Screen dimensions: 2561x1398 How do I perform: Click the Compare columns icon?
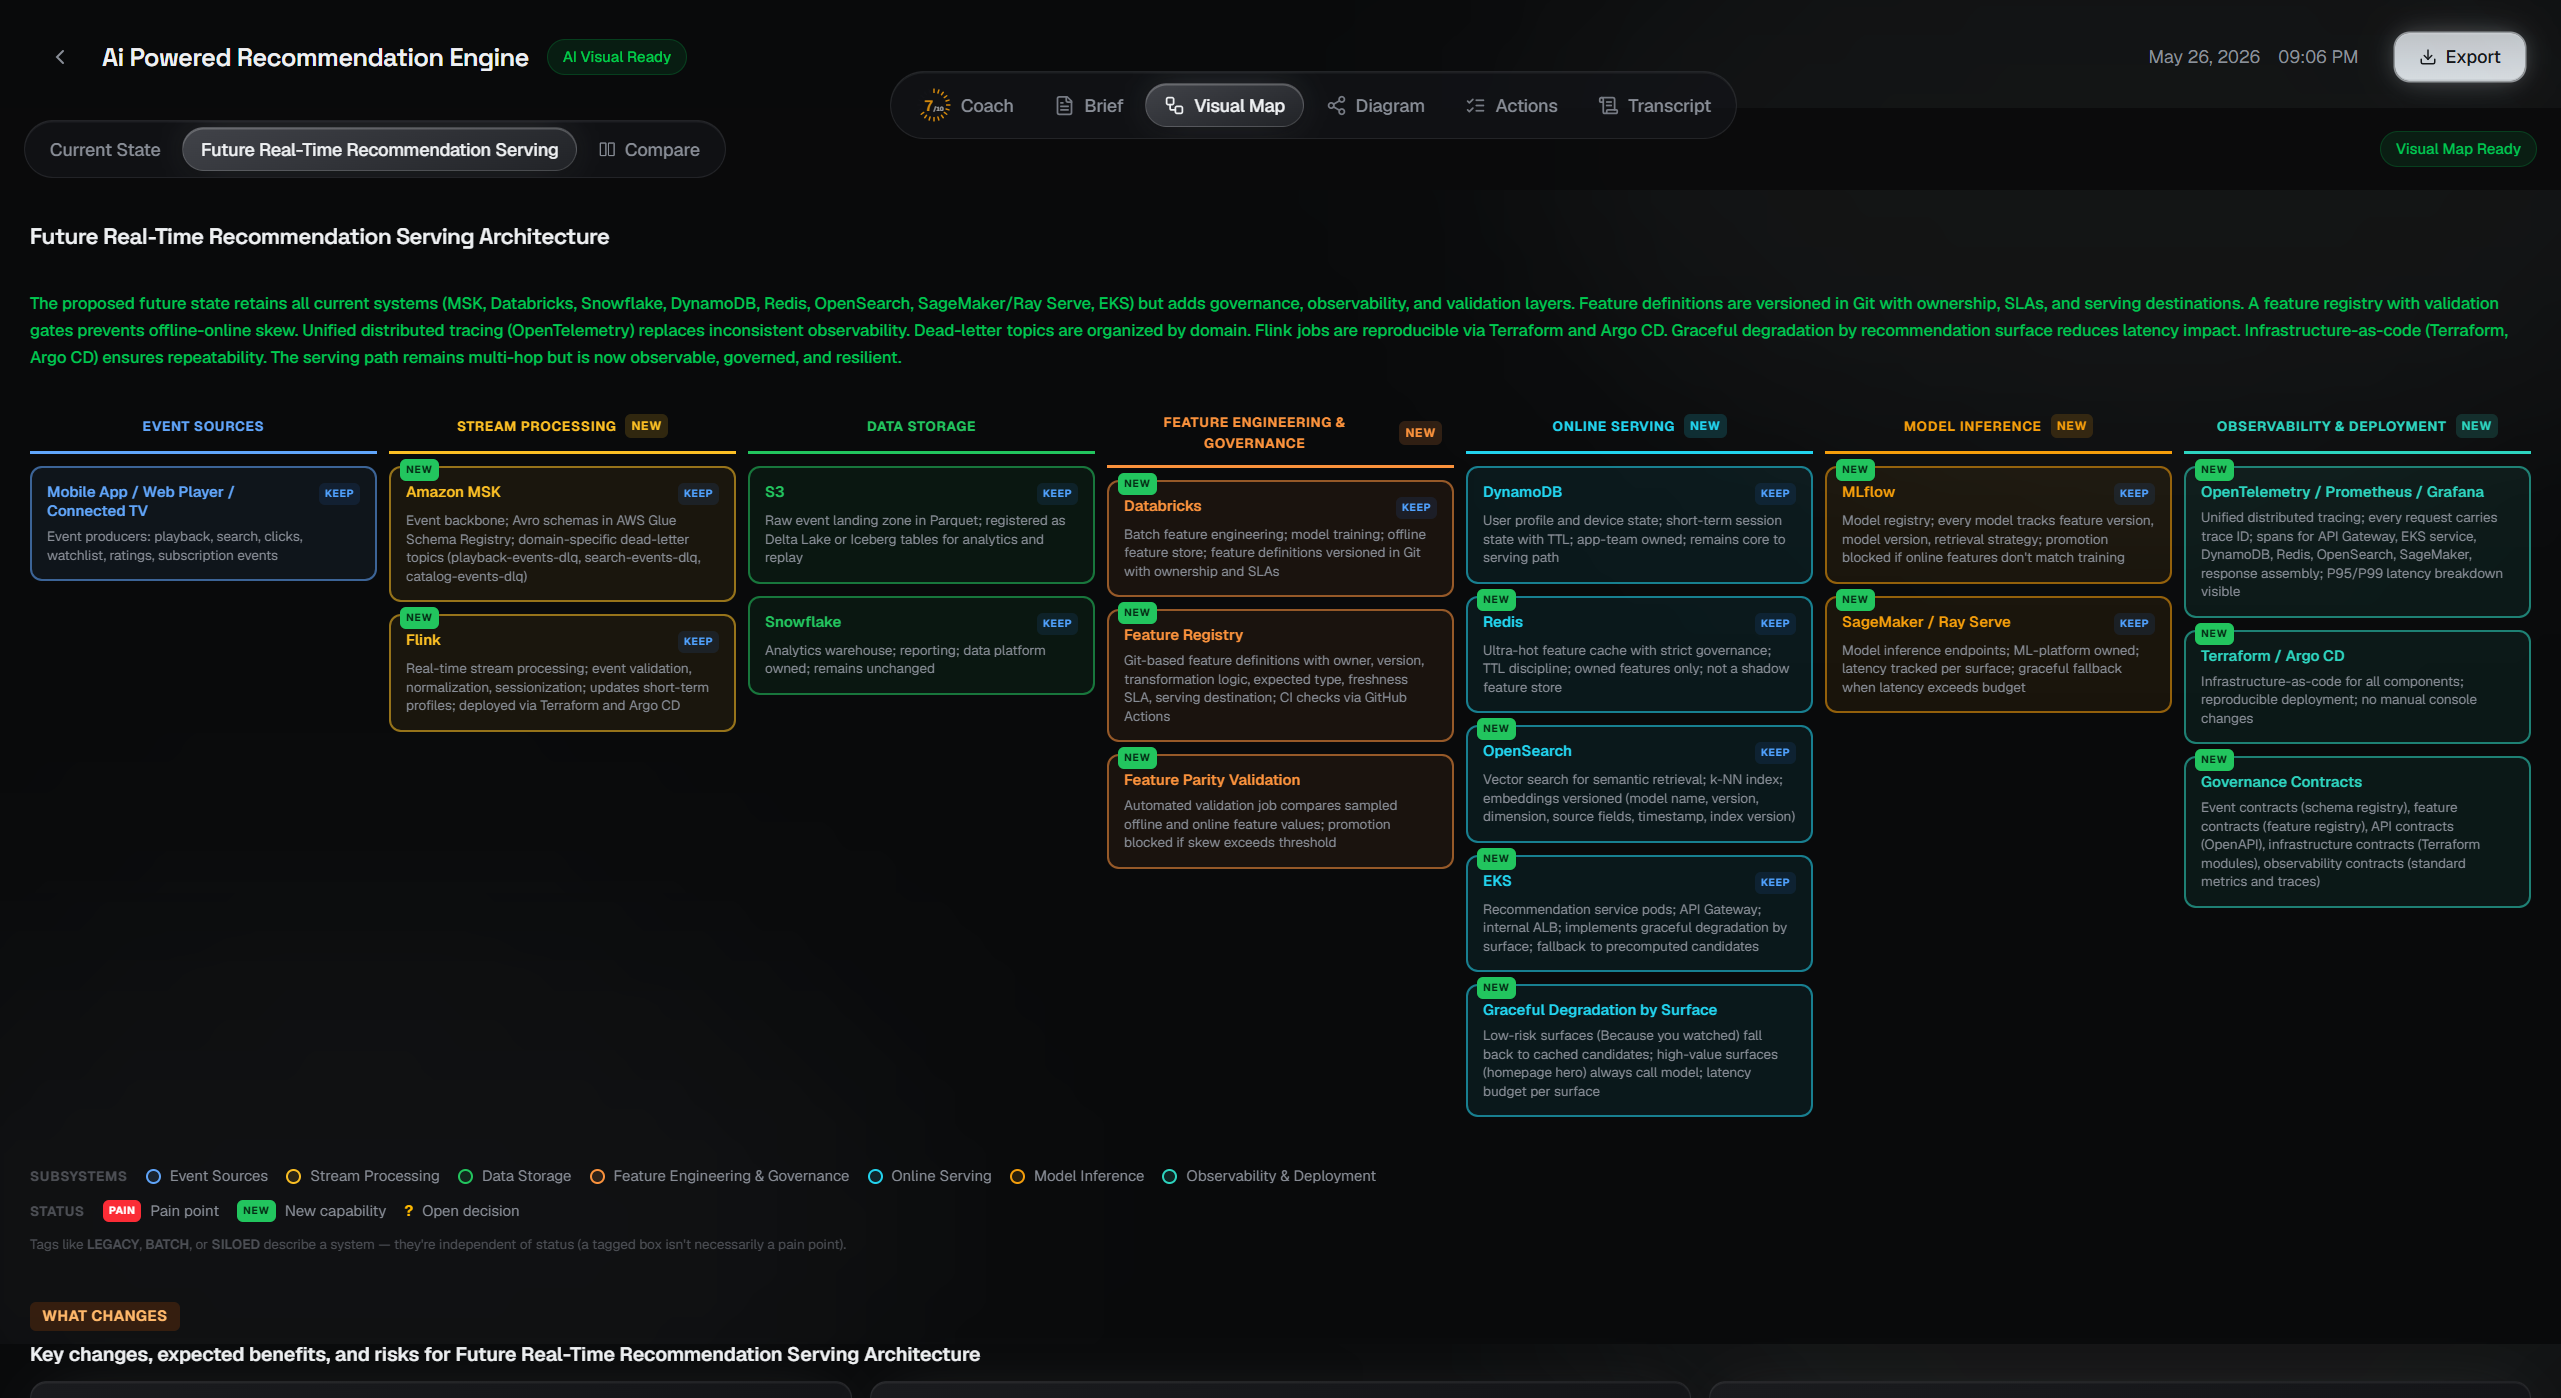click(x=607, y=150)
